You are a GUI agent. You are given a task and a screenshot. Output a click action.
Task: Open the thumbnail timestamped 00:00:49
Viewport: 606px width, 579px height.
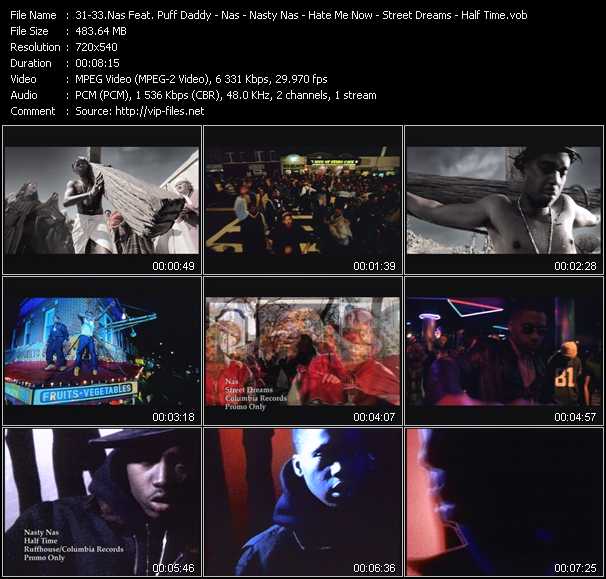point(102,200)
